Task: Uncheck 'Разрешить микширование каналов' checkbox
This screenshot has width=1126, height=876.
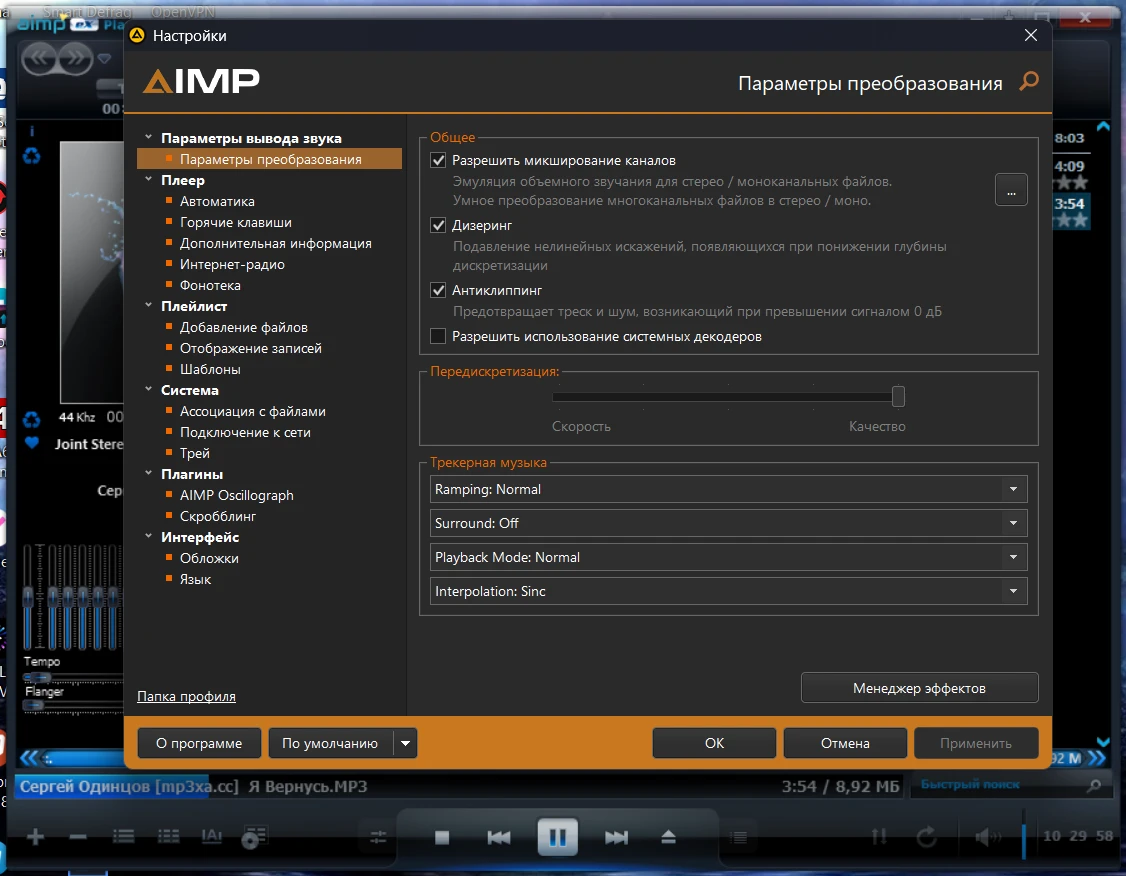Action: 438,160
